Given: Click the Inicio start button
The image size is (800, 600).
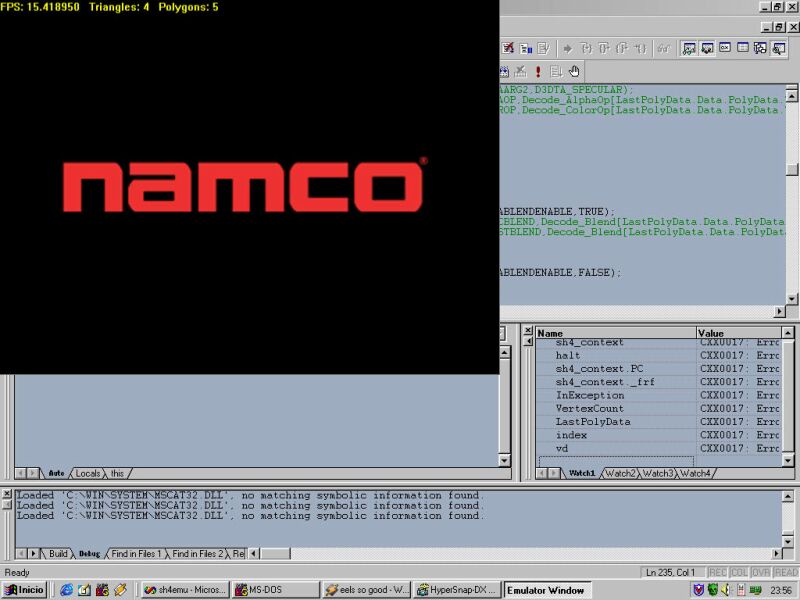Looking at the screenshot, I should pyautogui.click(x=24, y=590).
